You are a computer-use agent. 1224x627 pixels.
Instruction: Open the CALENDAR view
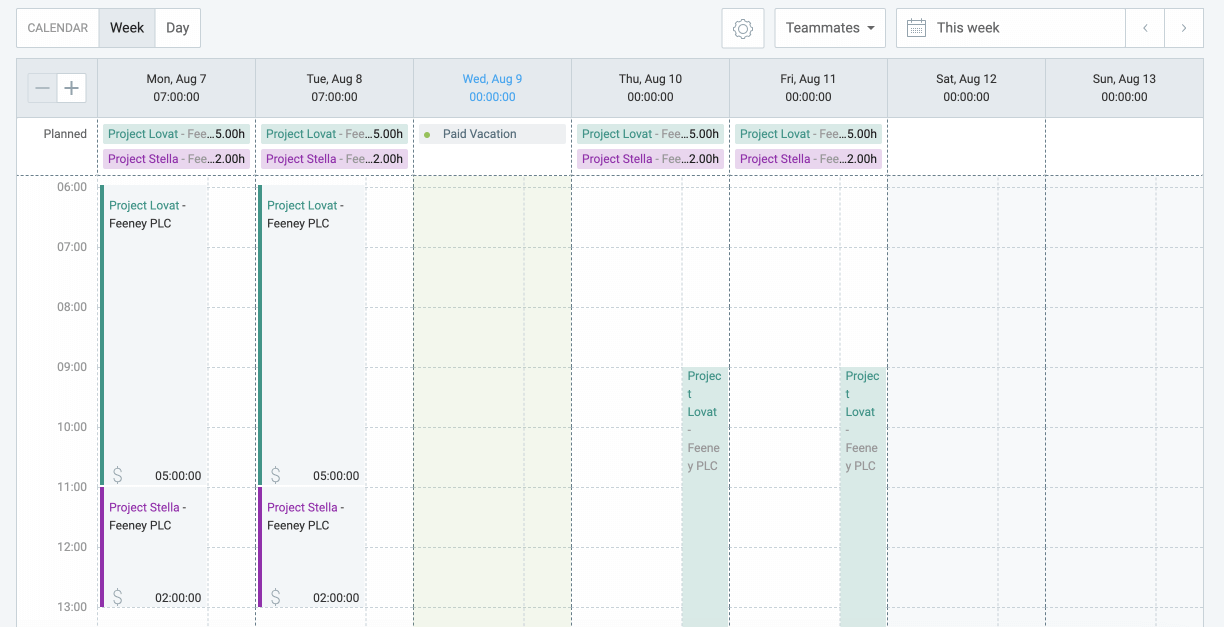click(x=57, y=27)
